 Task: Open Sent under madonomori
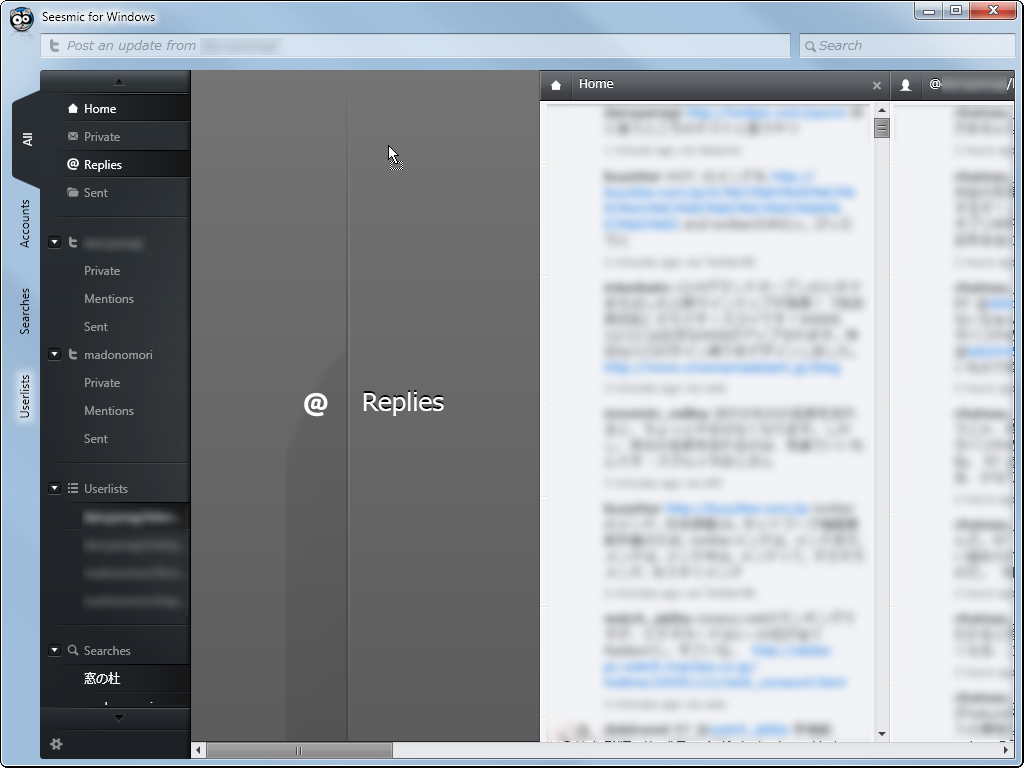96,439
